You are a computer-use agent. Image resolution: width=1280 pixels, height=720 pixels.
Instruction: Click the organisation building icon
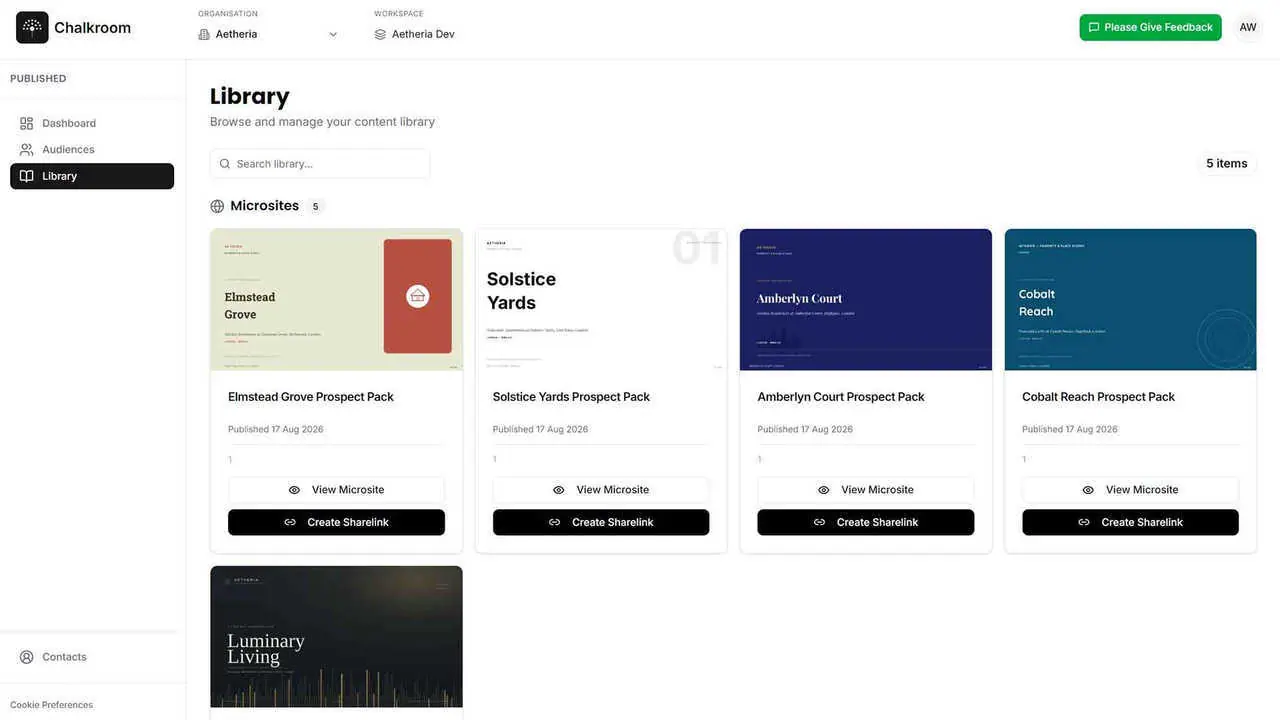tap(204, 34)
